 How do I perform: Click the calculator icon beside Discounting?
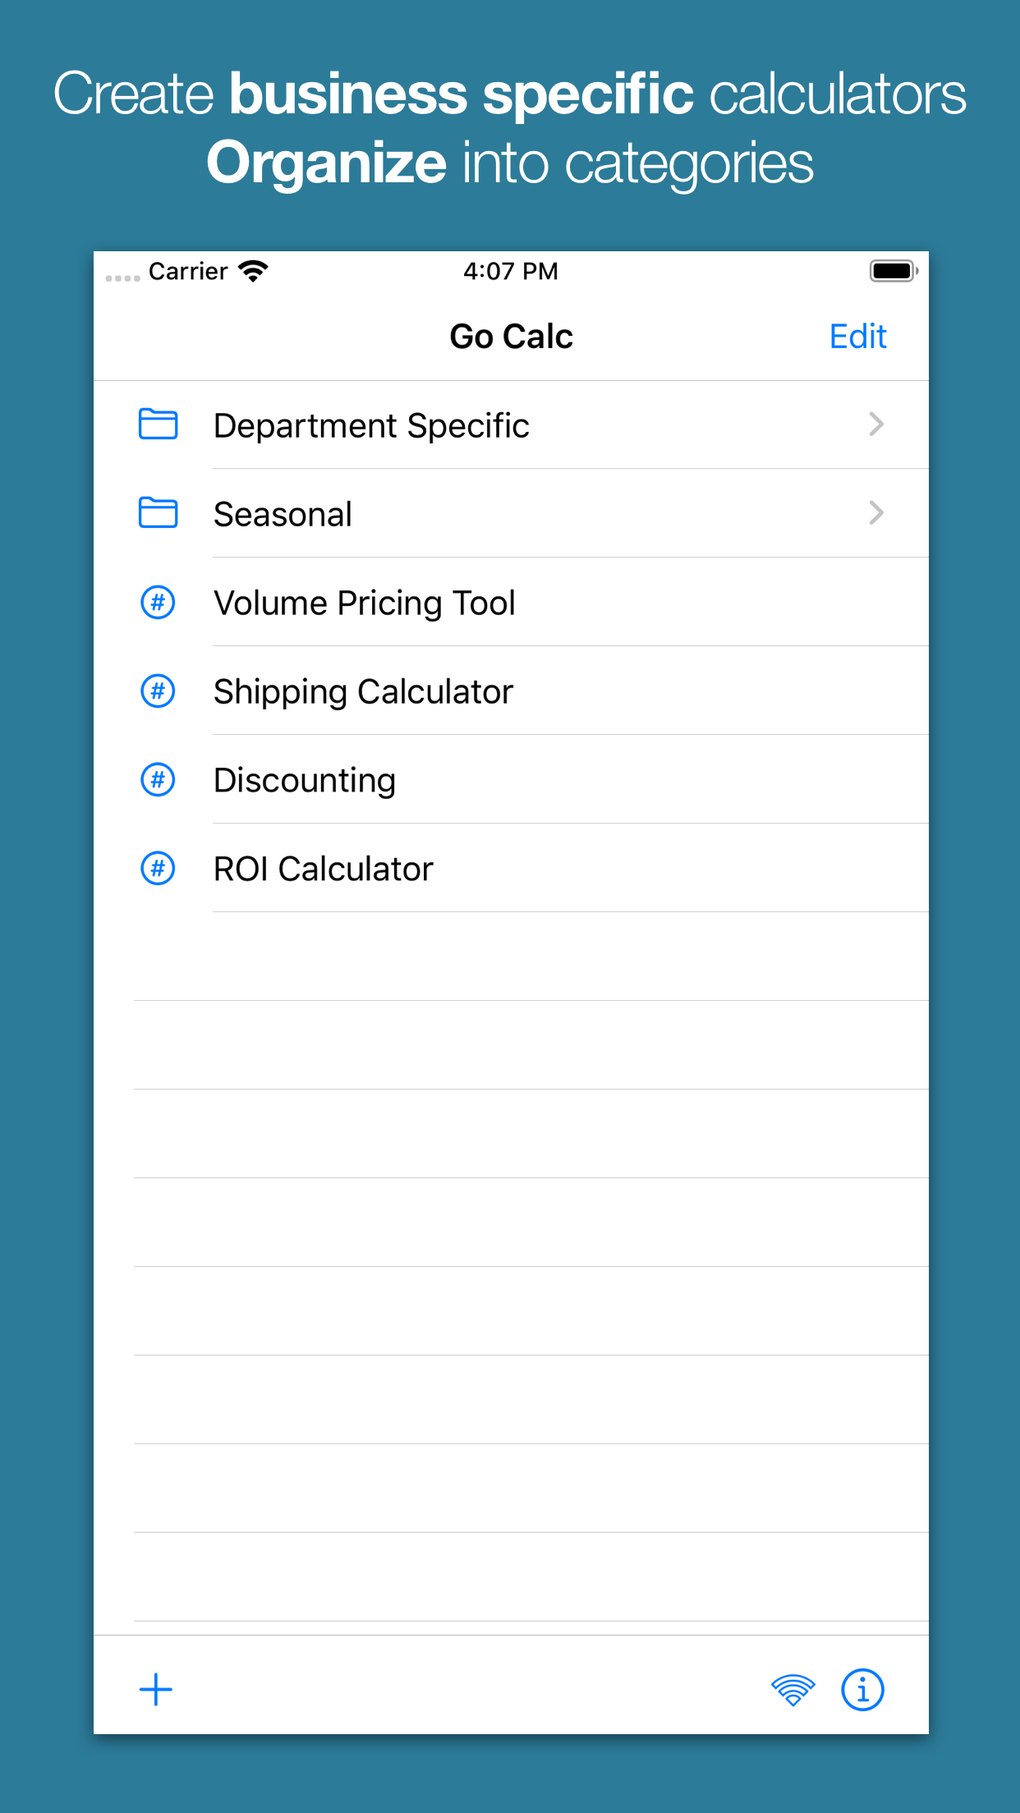click(157, 779)
